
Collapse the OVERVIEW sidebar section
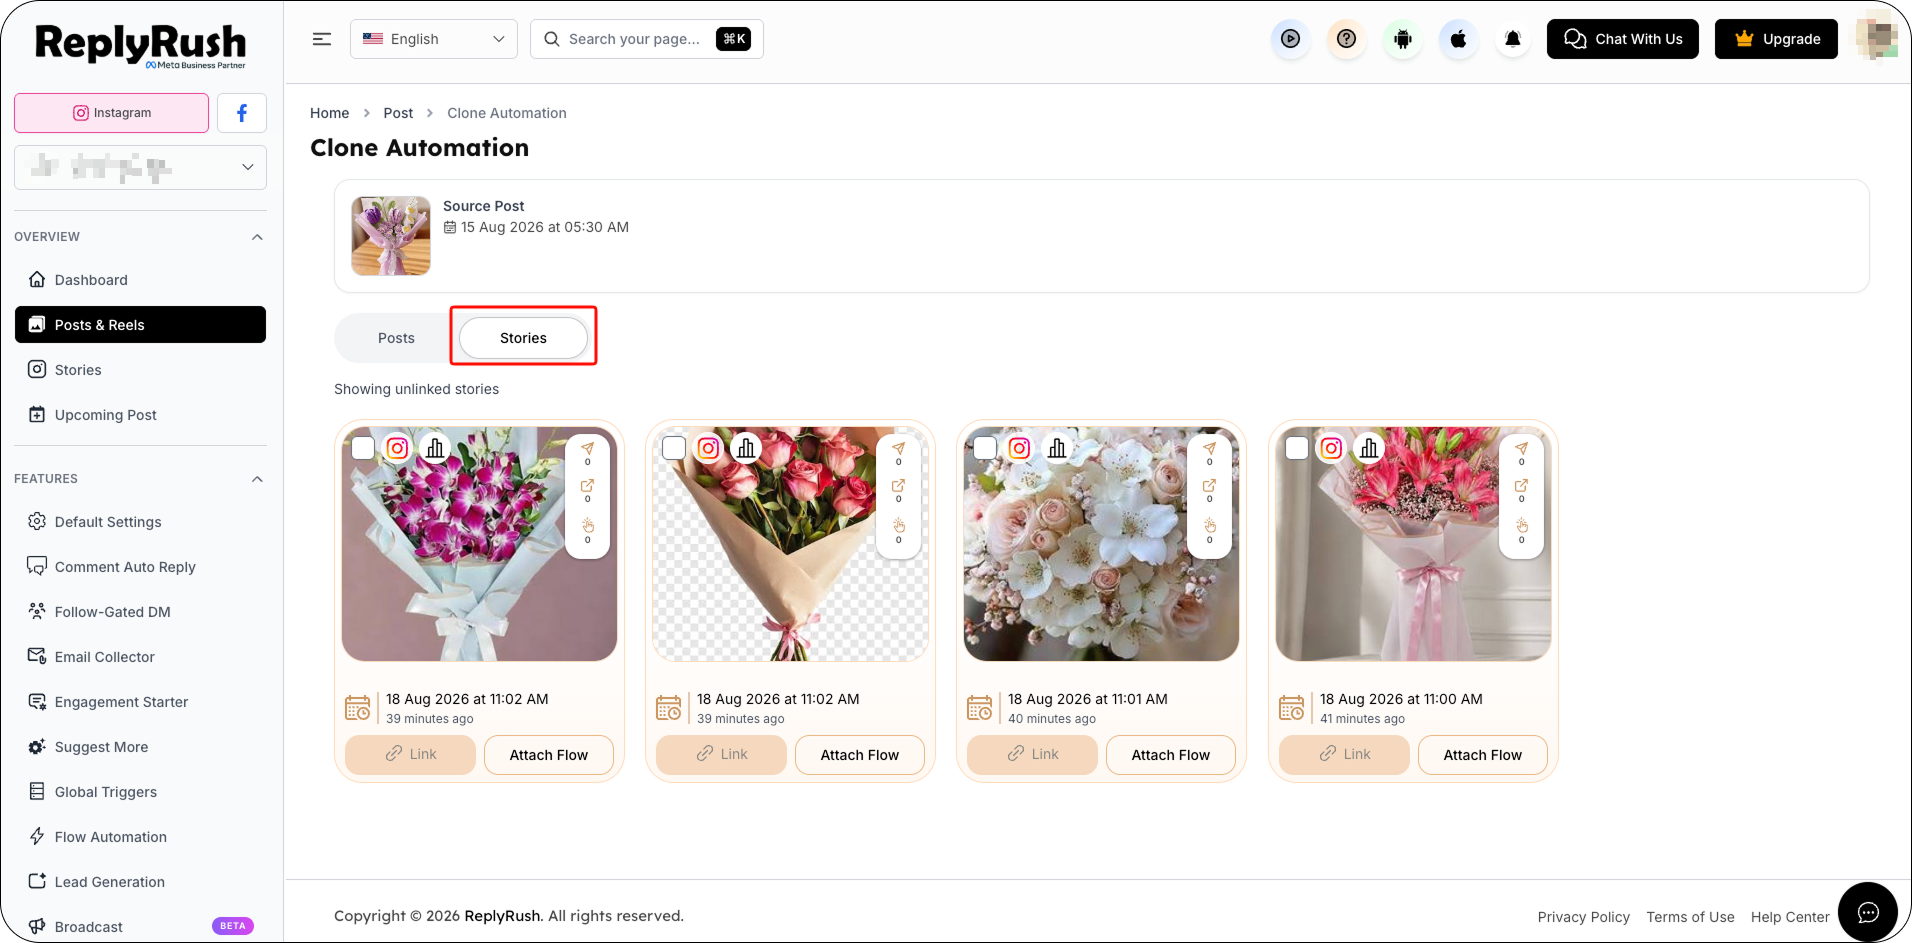pyautogui.click(x=257, y=237)
